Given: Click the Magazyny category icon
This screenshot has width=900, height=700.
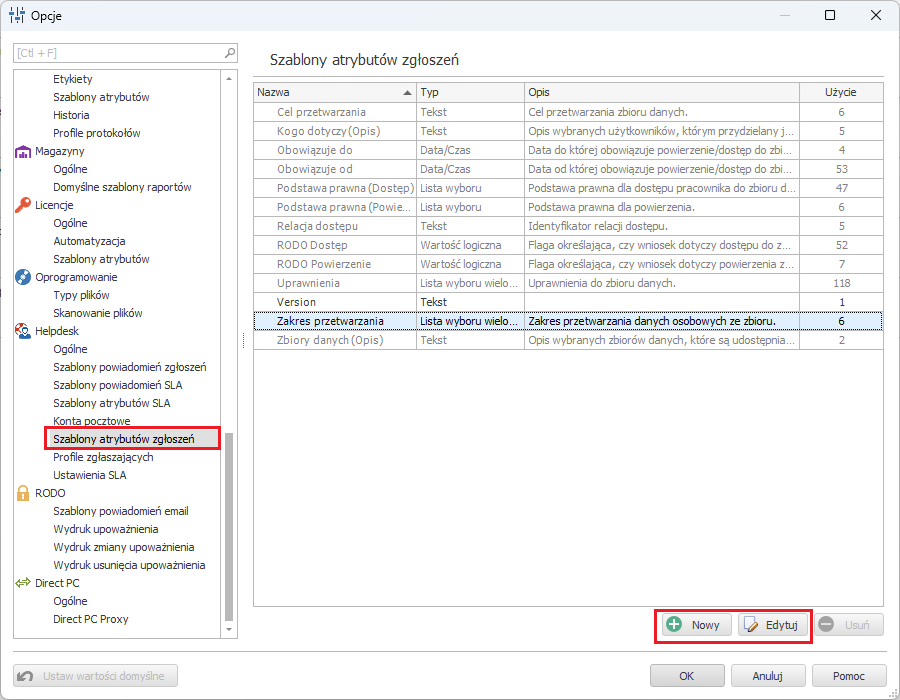Looking at the screenshot, I should [24, 151].
